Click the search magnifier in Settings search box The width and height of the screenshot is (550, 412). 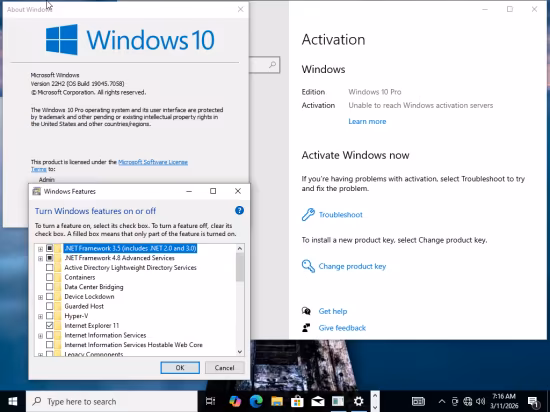point(273,65)
